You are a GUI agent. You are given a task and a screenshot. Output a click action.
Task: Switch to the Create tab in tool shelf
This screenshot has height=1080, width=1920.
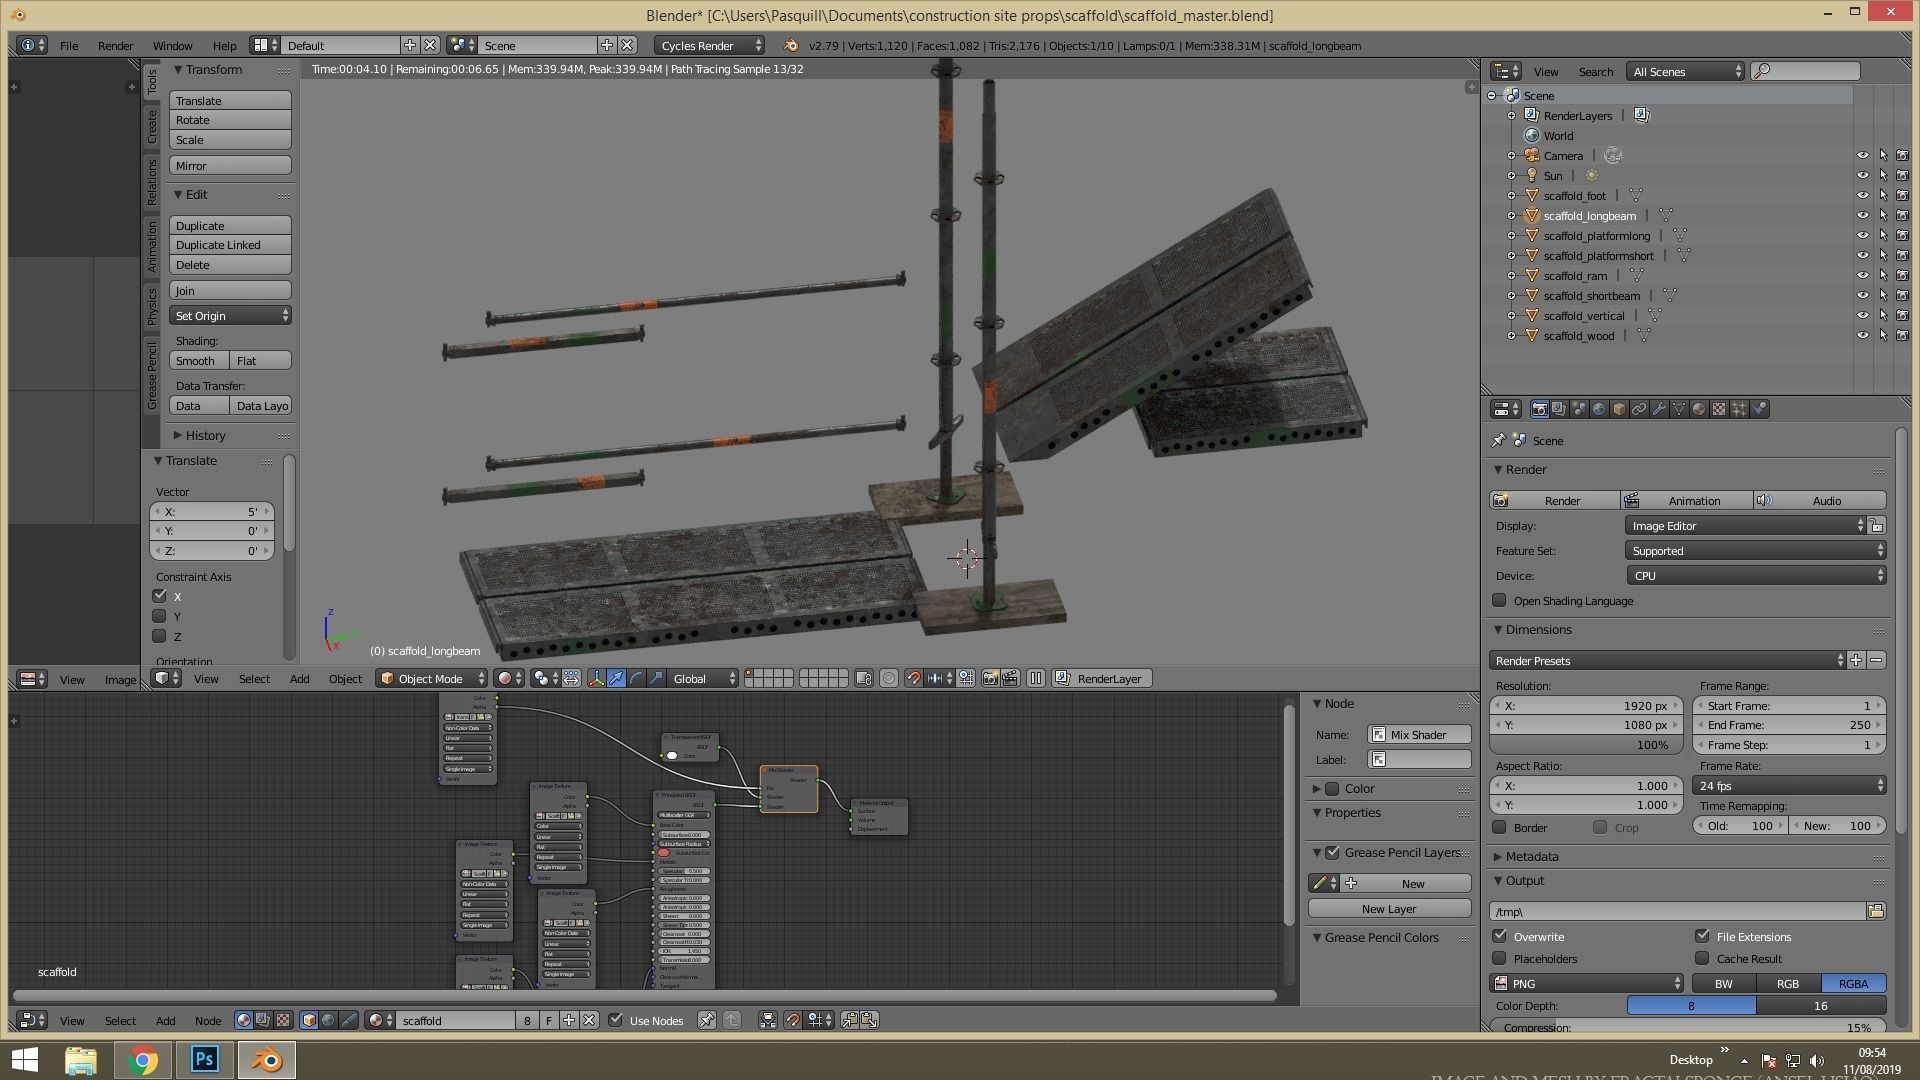pos(152,126)
